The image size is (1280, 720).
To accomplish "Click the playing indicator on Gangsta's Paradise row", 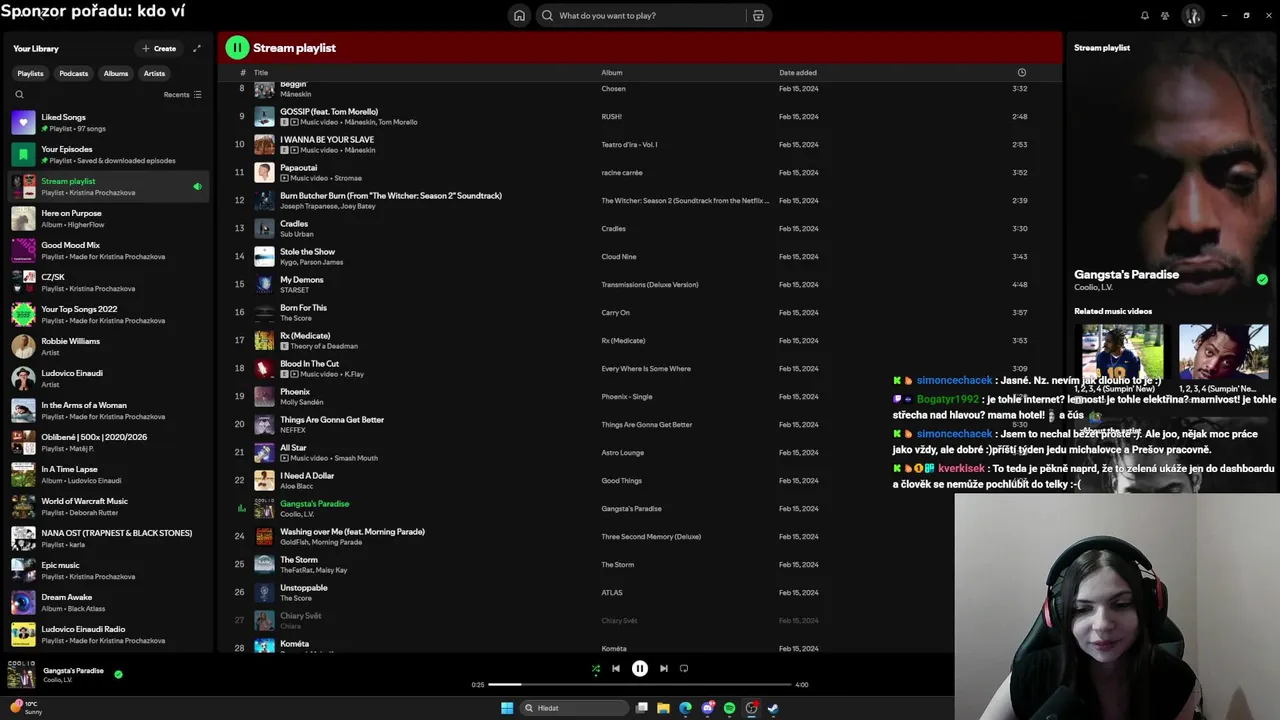I will pyautogui.click(x=241, y=508).
